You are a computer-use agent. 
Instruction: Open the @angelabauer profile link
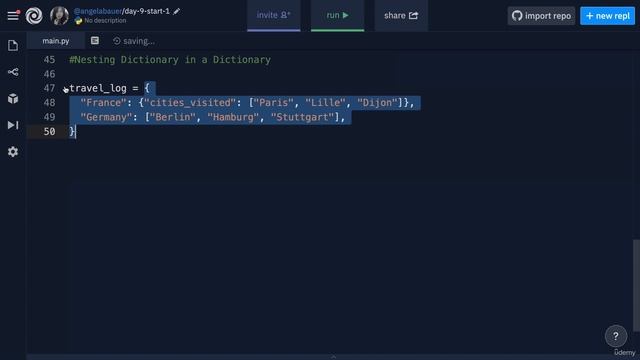[98, 11]
